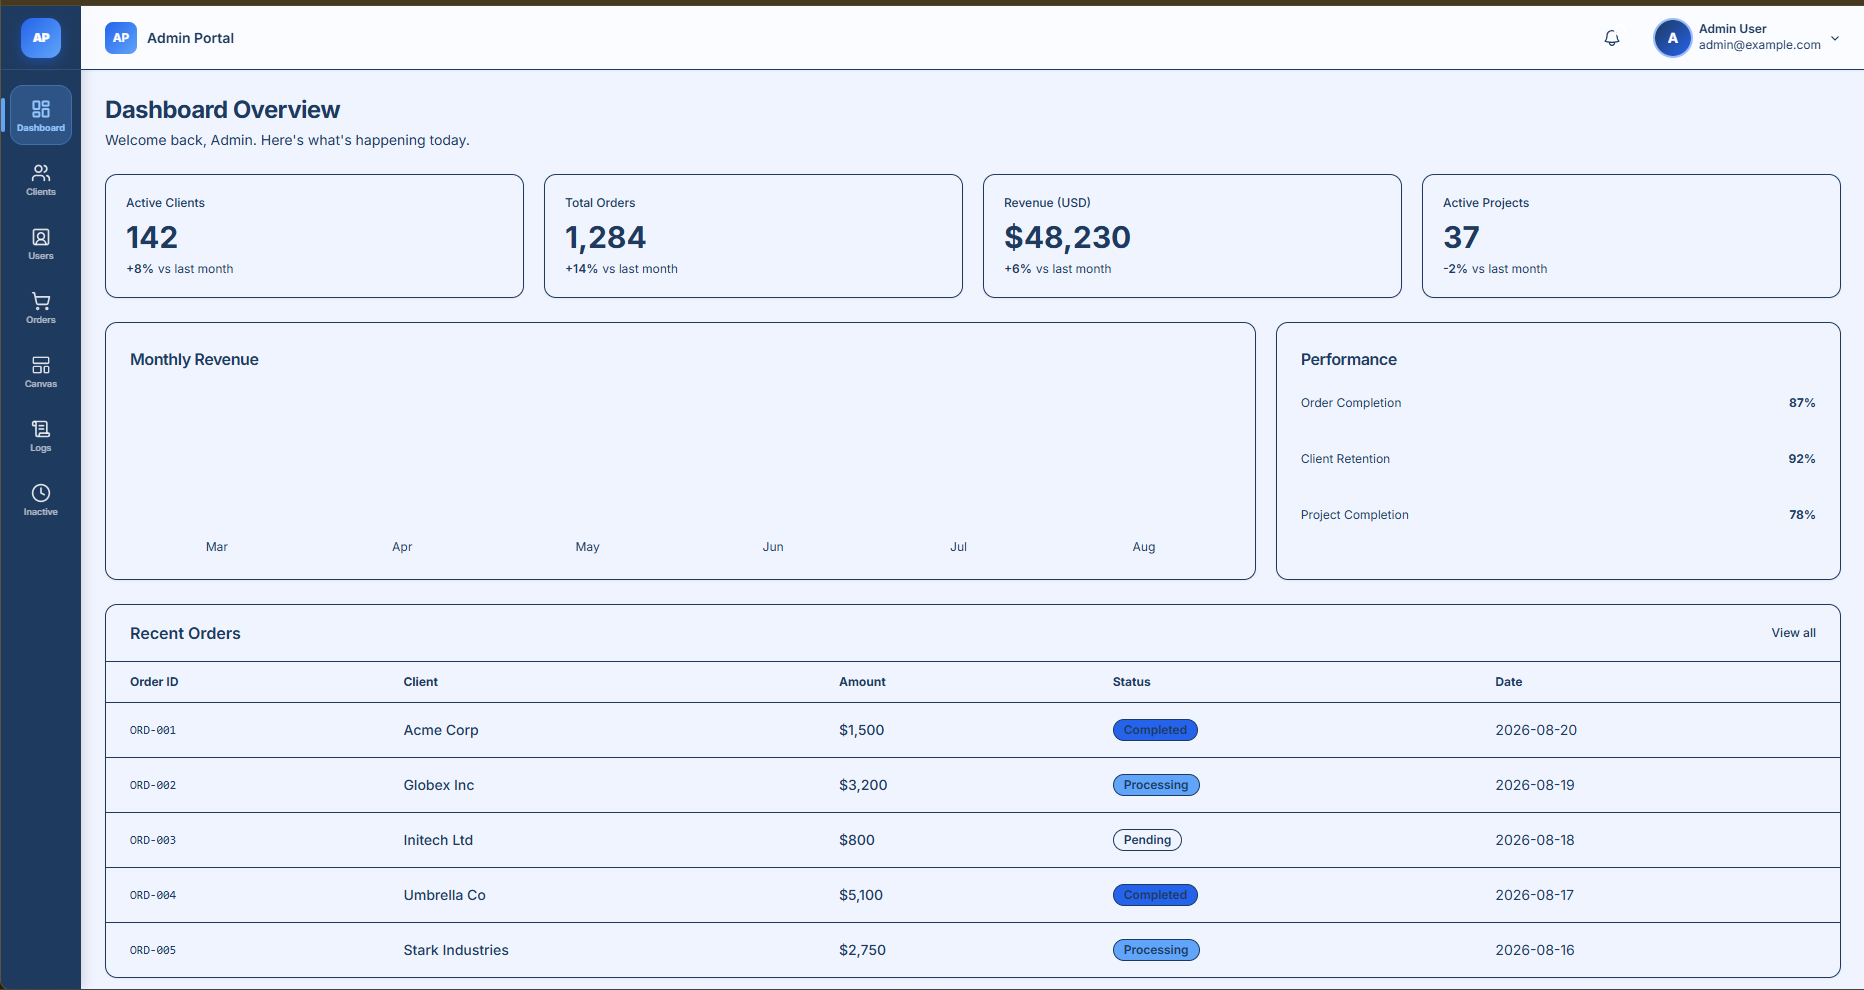Click date 2026-08-16
Viewport: 1864px width, 990px height.
coord(1535,950)
